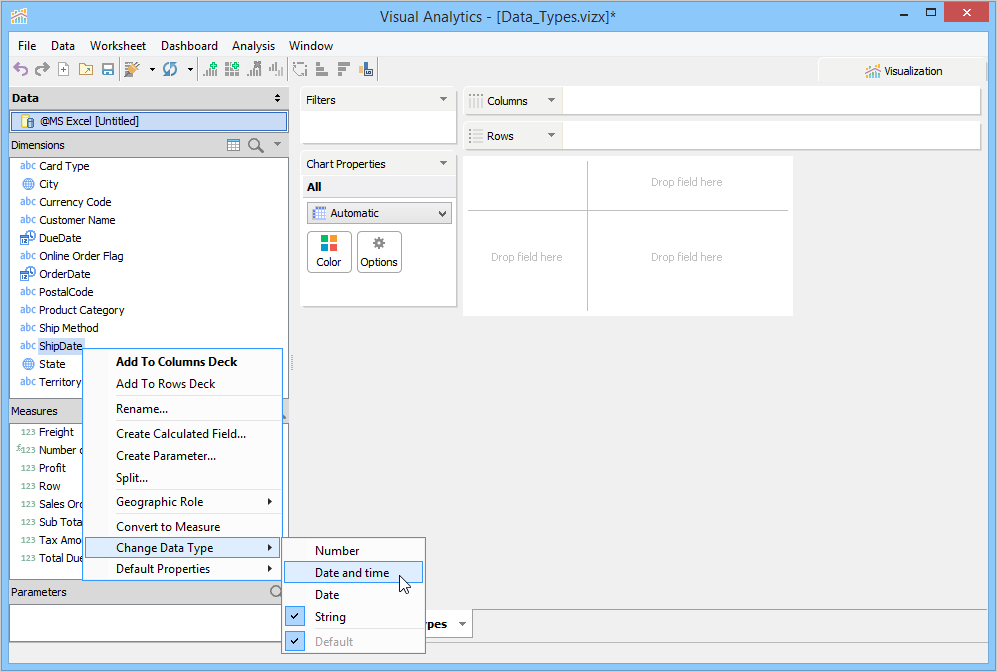This screenshot has height=672, width=997.
Task: Choose Date and time data type
Action: pos(352,573)
